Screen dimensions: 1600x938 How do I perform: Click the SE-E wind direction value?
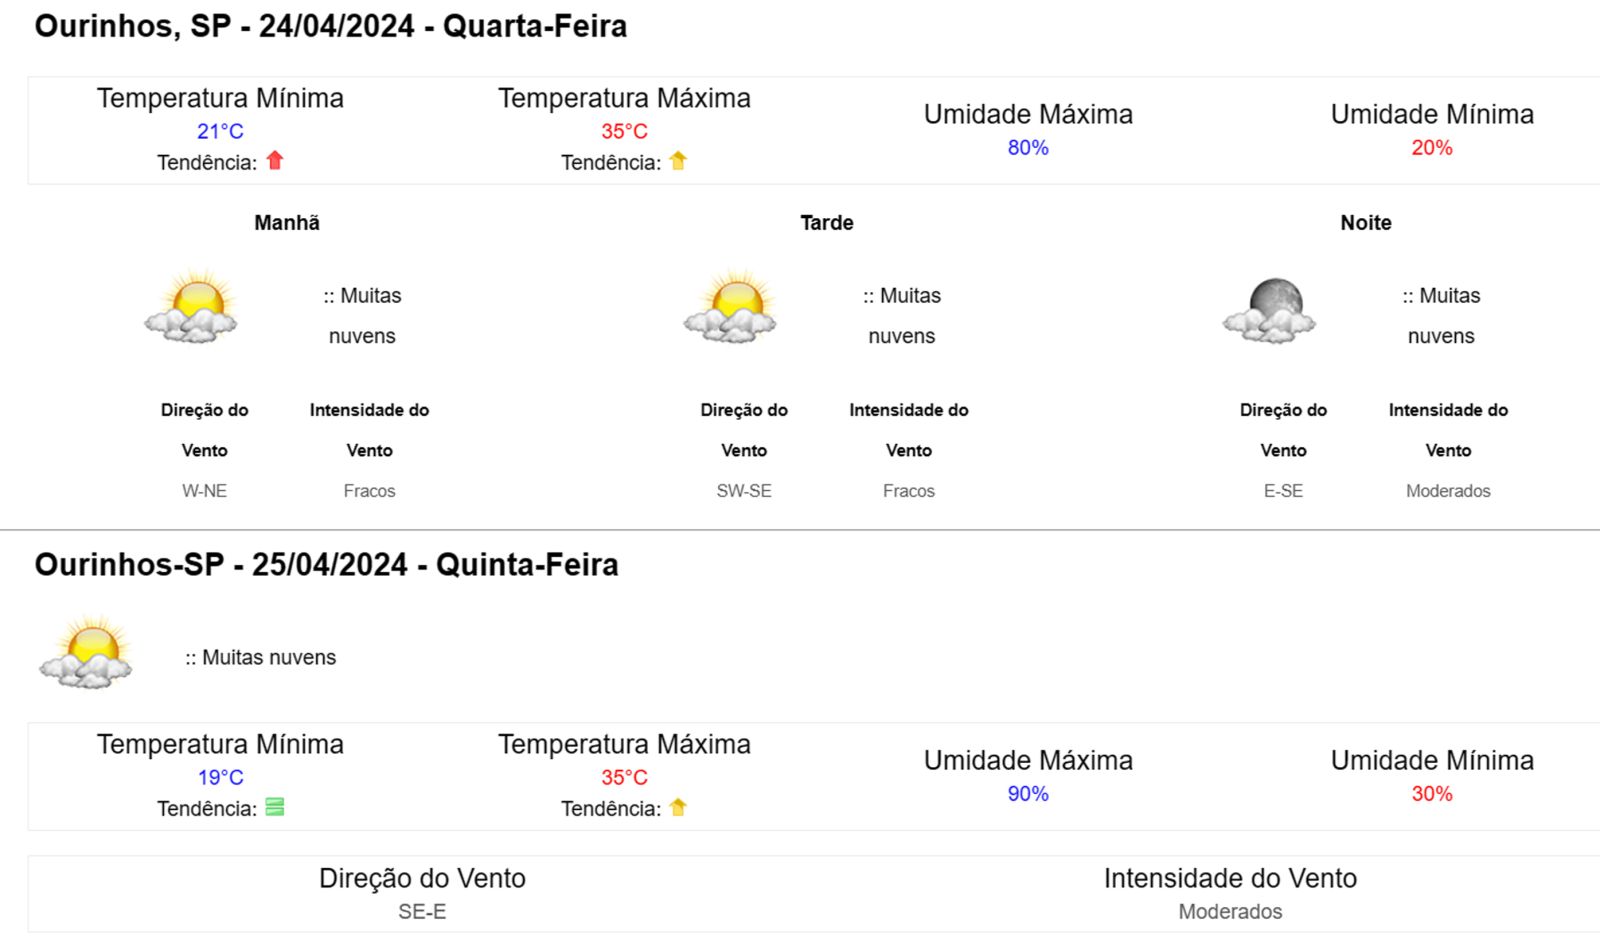click(x=422, y=912)
